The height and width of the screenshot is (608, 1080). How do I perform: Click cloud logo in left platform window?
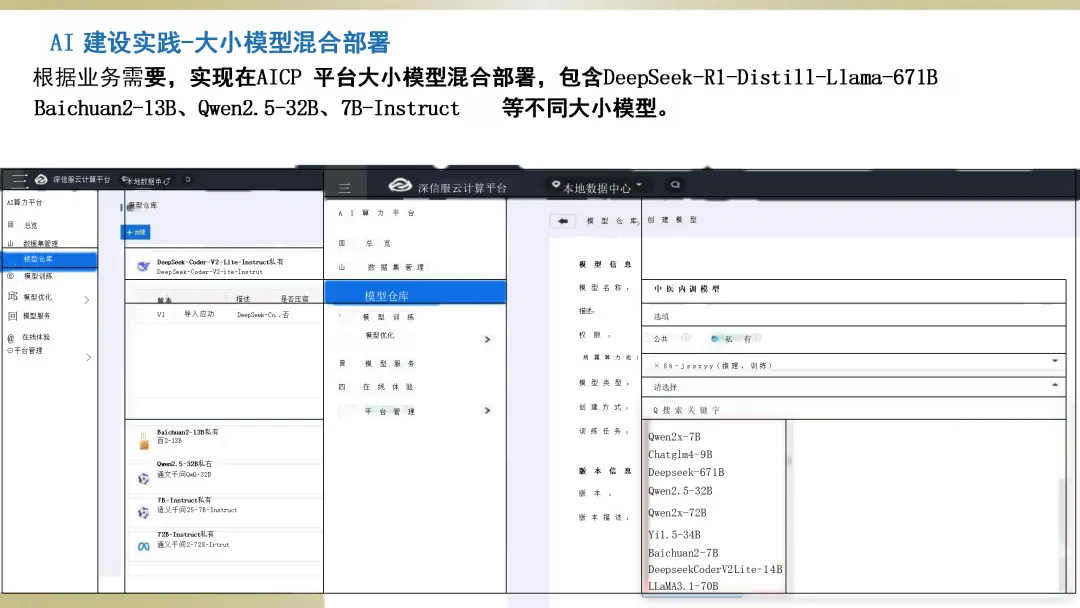pyautogui.click(x=41, y=180)
